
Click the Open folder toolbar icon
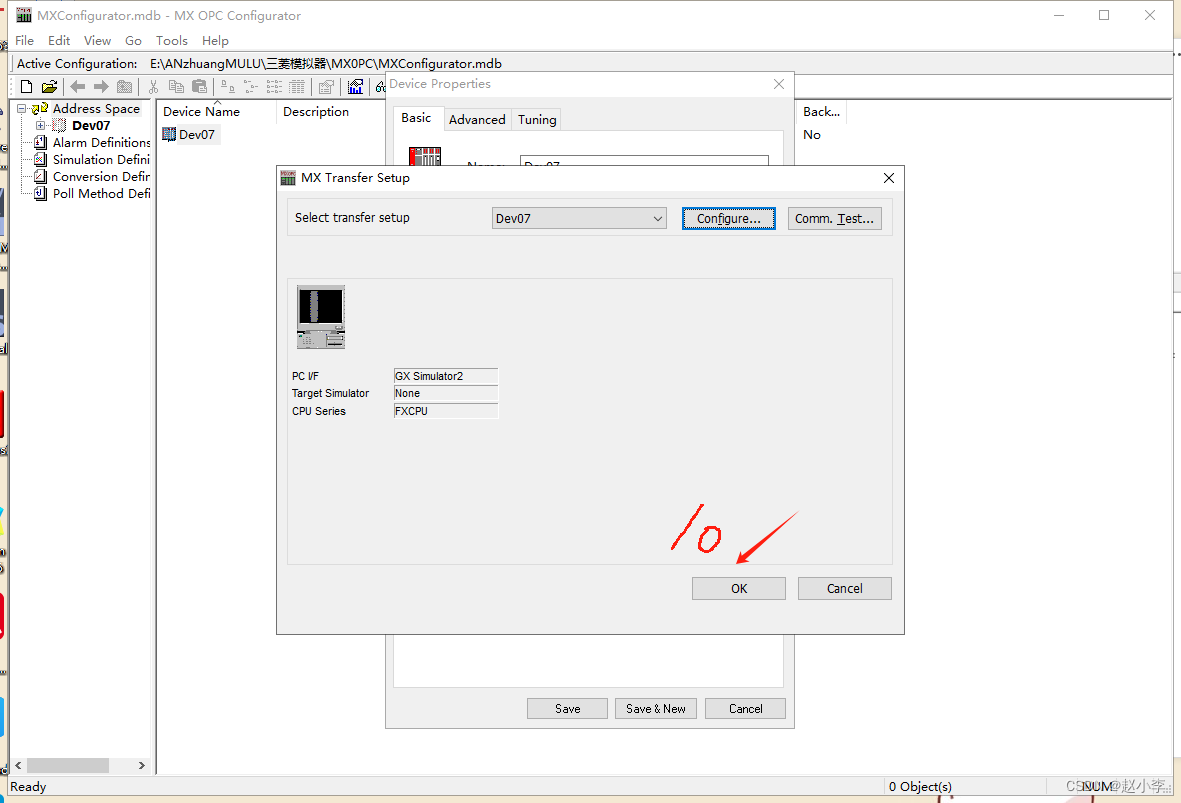click(50, 87)
